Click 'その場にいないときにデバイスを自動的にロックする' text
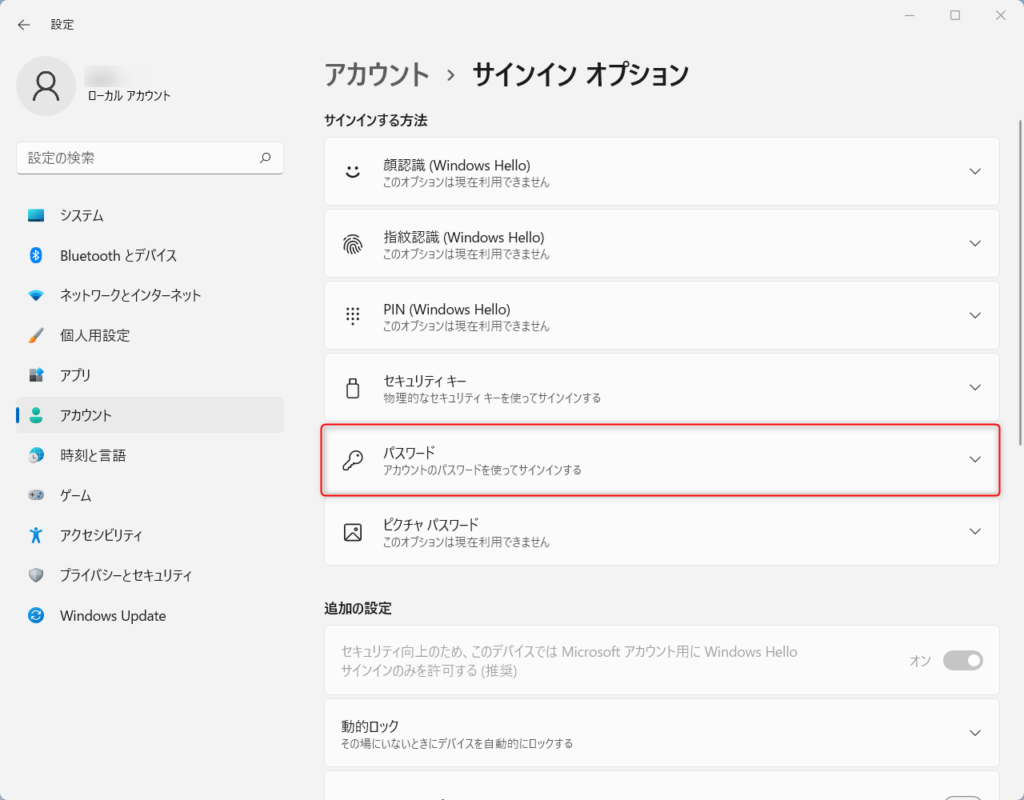The image size is (1024, 800). tap(457, 744)
